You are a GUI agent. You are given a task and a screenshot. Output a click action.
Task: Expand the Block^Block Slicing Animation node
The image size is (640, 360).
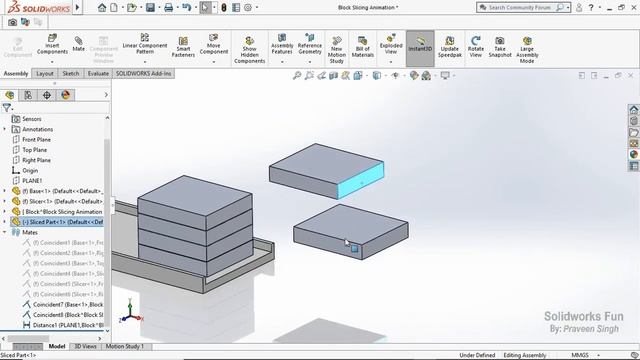pyautogui.click(x=4, y=211)
